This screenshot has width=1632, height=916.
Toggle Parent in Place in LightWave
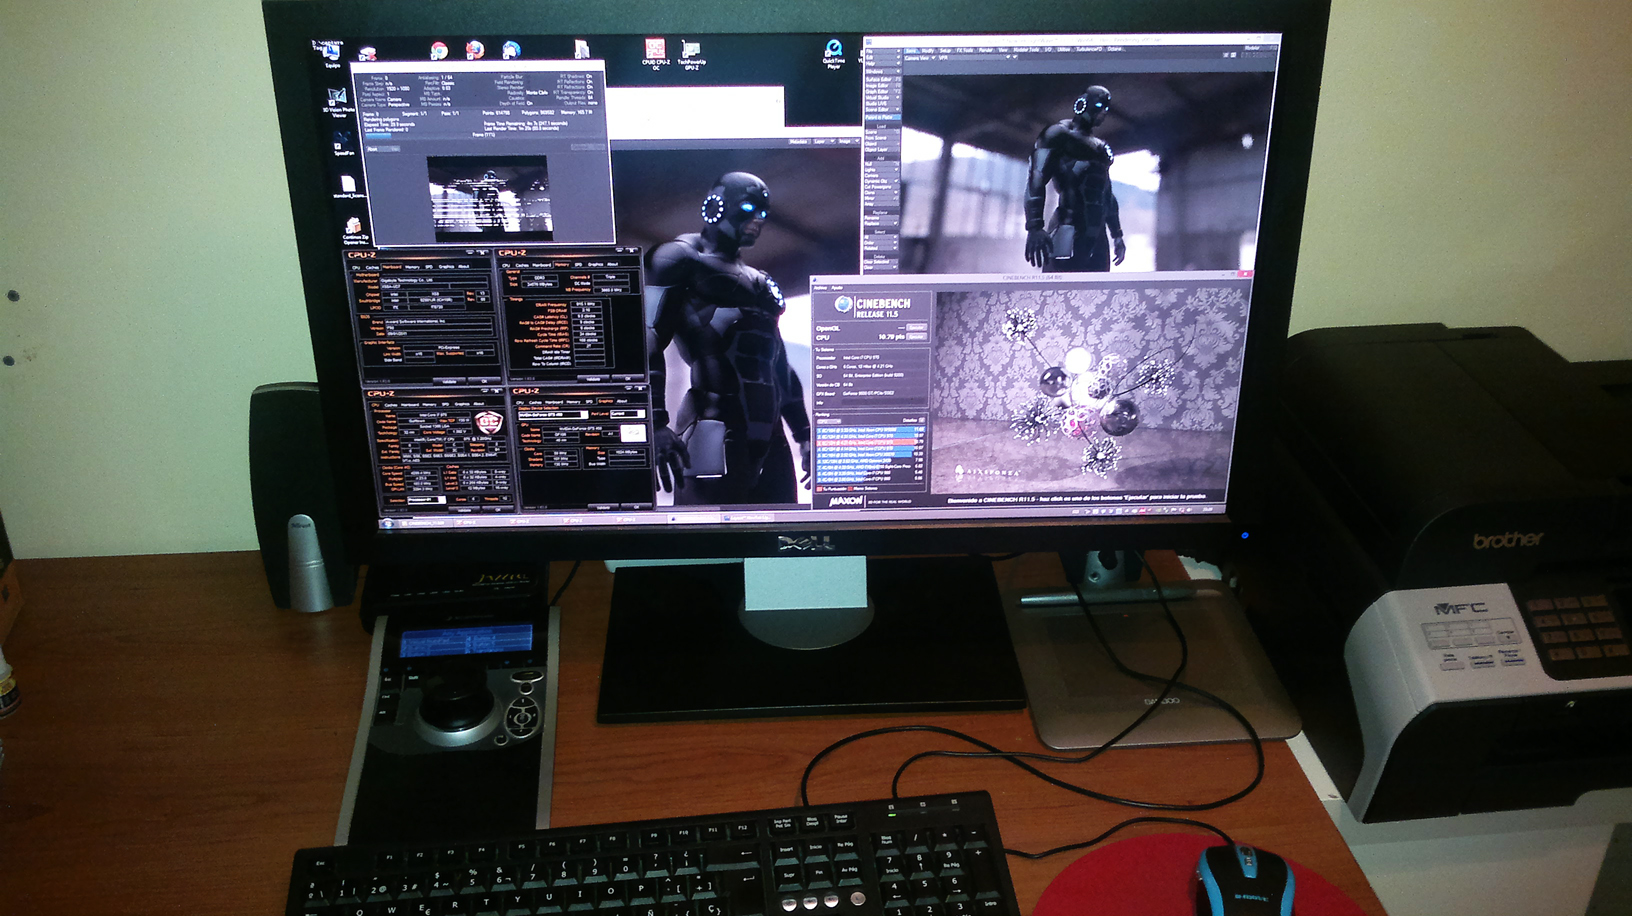point(883,117)
